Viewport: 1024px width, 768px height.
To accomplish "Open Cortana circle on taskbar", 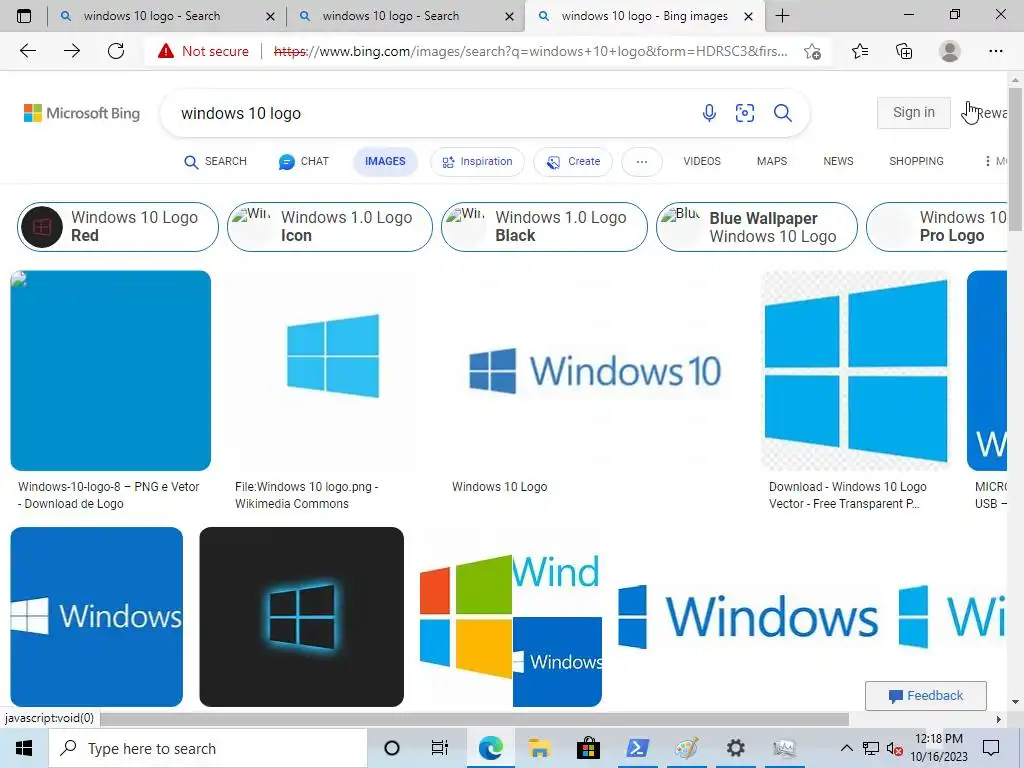I will pos(392,748).
